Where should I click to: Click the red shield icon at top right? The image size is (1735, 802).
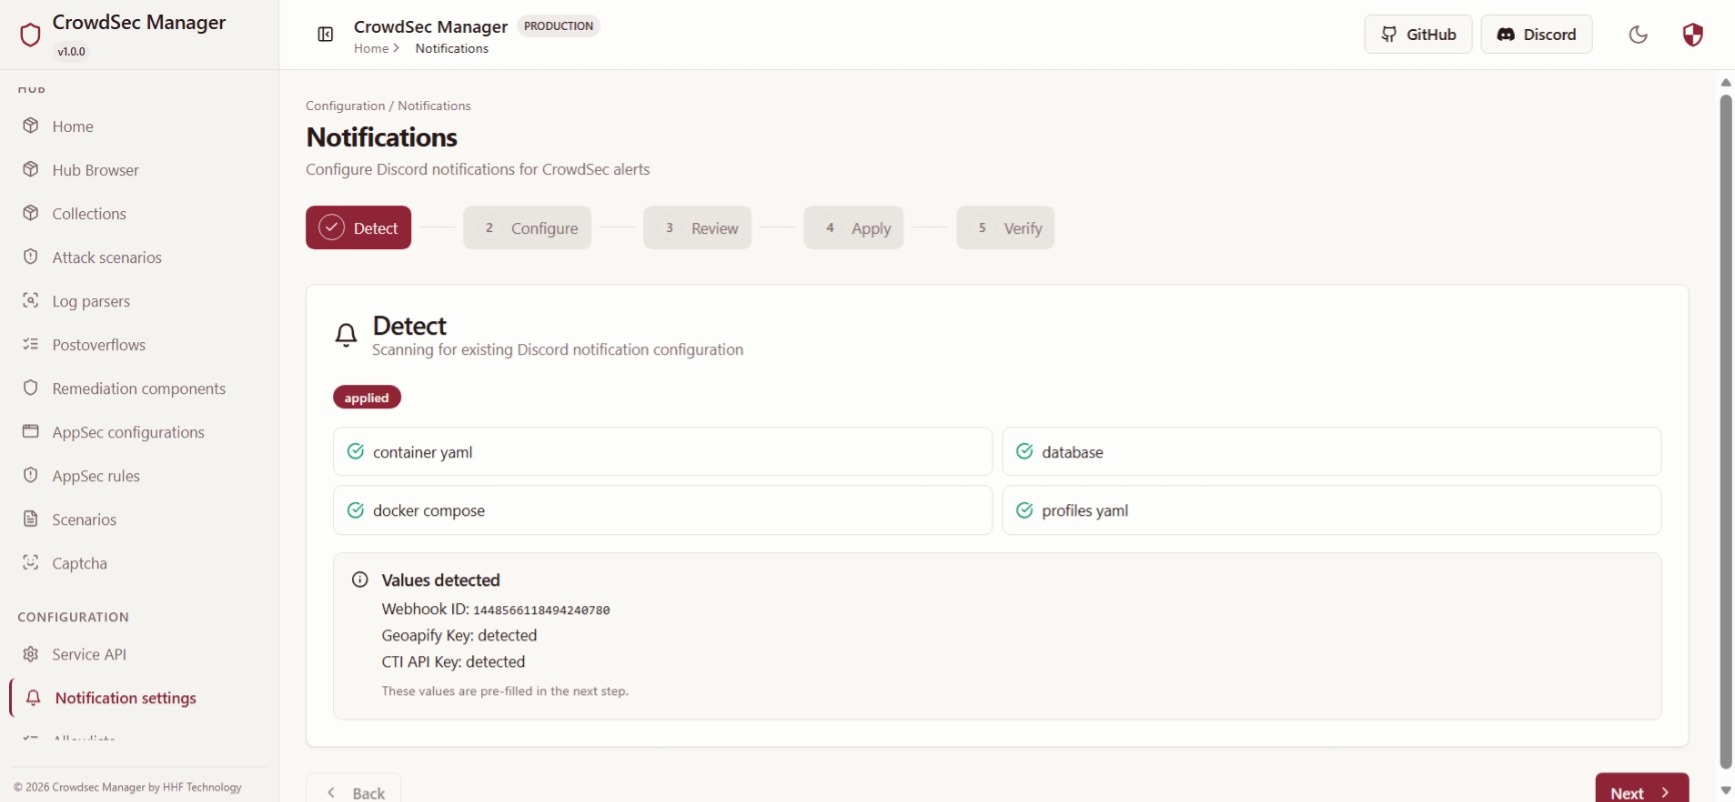click(x=1693, y=35)
